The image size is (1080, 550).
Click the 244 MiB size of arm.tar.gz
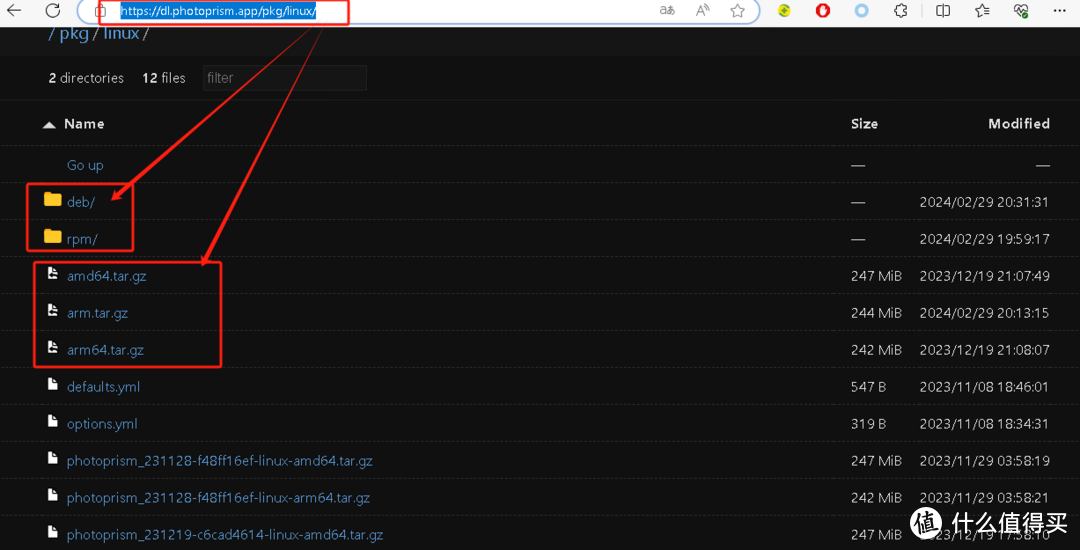pos(876,313)
